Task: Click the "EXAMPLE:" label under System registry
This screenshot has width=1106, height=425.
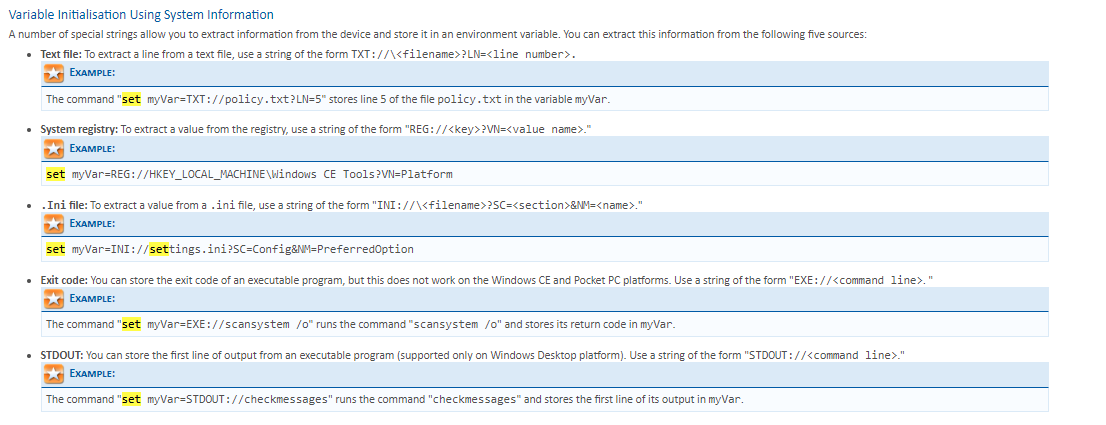Action: point(92,149)
